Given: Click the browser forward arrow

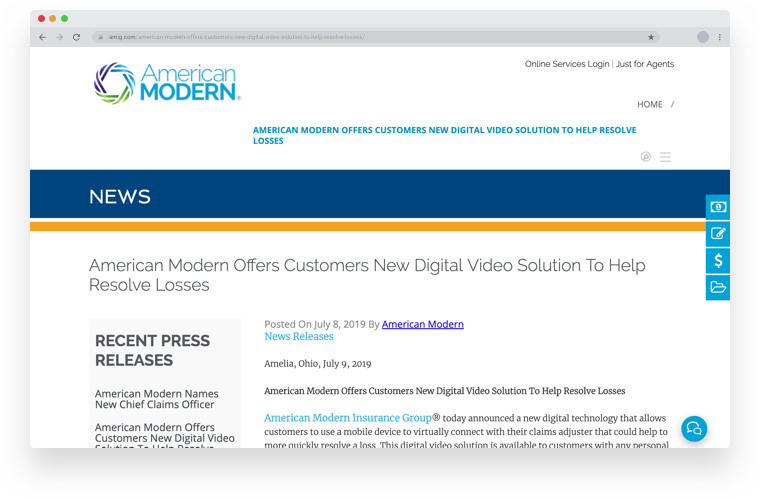Looking at the screenshot, I should pyautogui.click(x=59, y=37).
